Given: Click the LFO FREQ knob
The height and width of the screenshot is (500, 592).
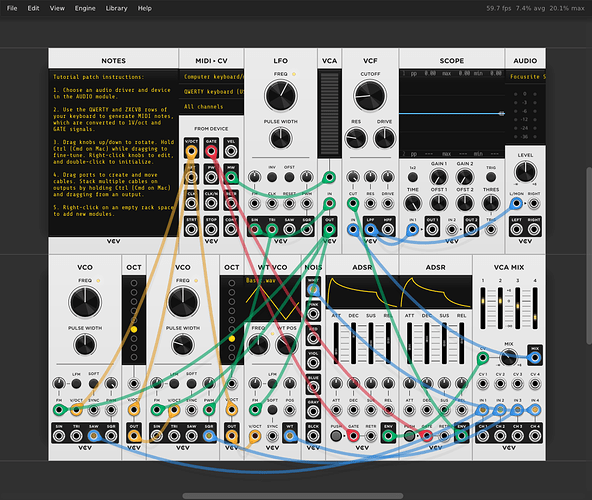Looking at the screenshot, I should 281,96.
